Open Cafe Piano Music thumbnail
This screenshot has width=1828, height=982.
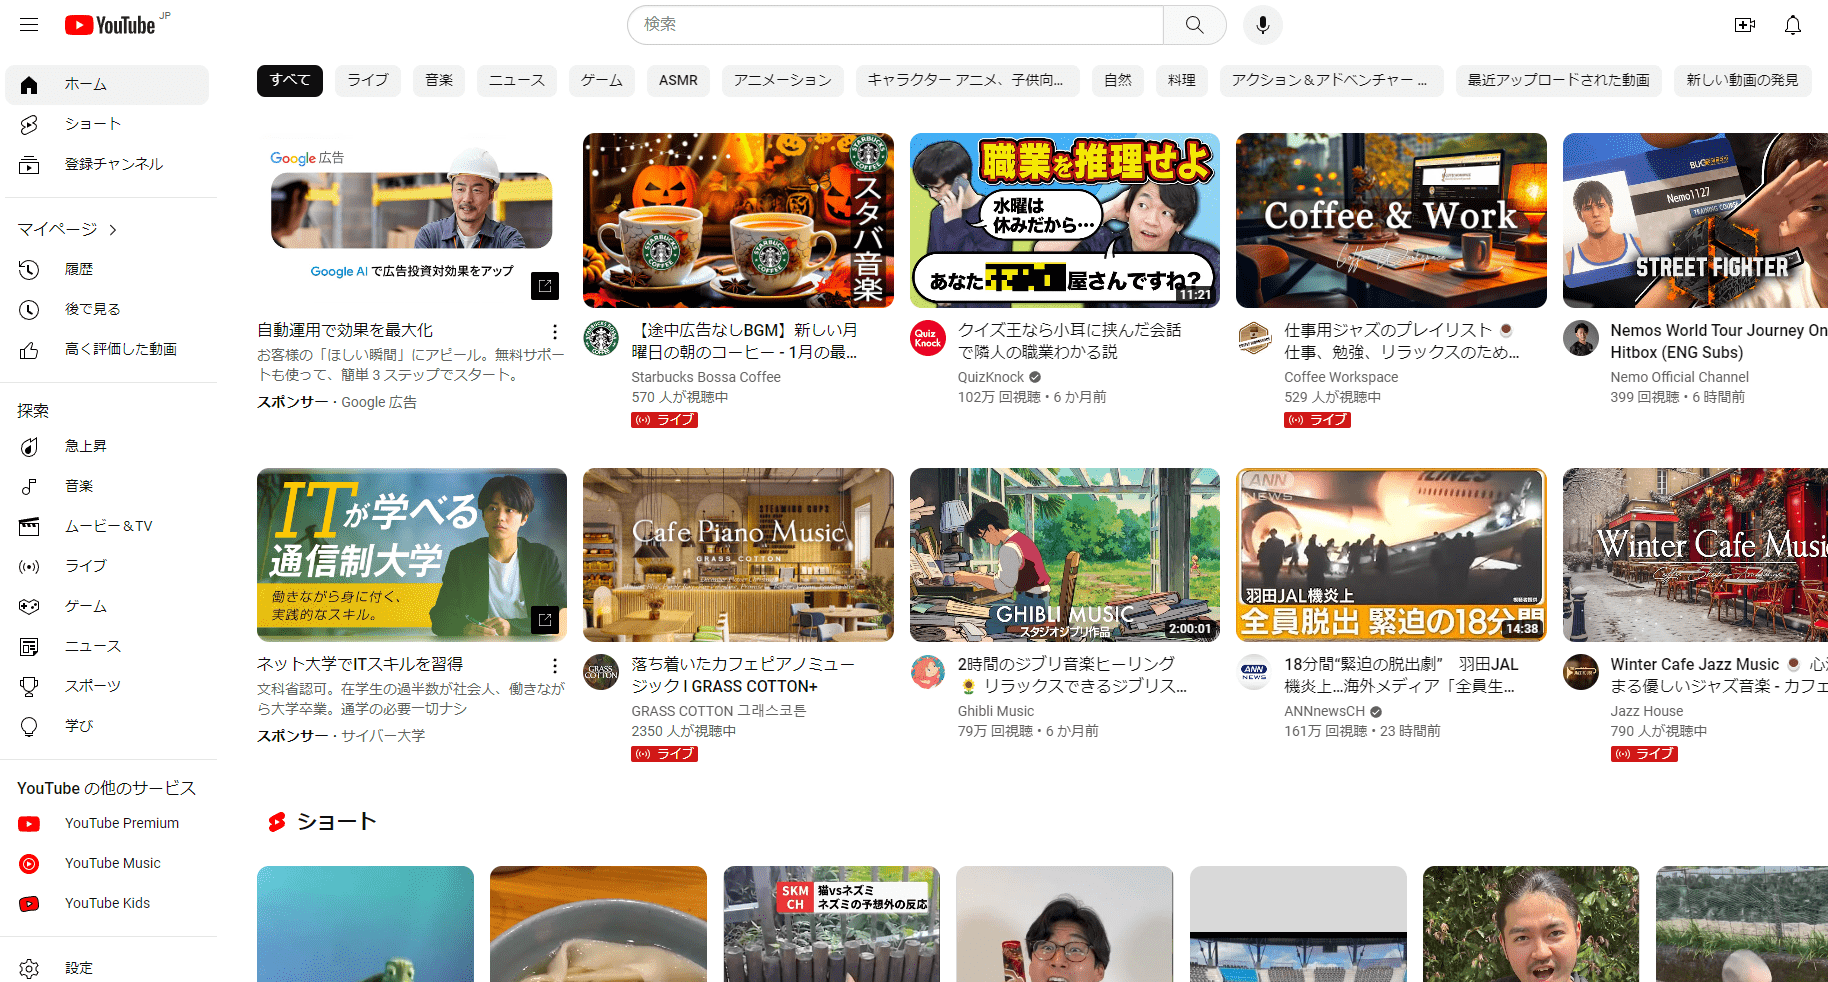tap(738, 555)
